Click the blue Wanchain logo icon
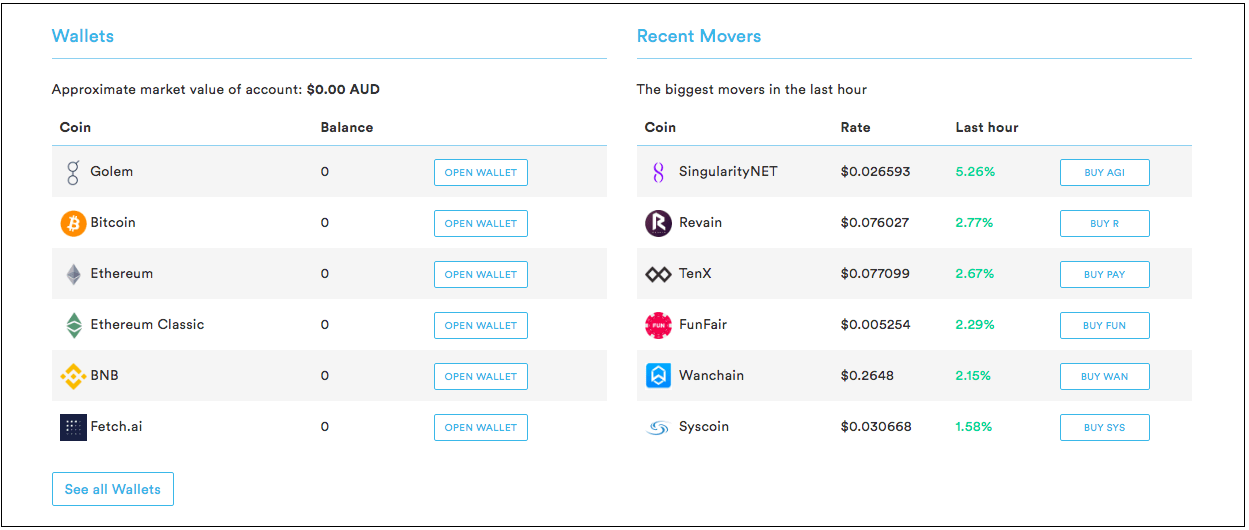Viewport: 1249px width, 530px height. [x=658, y=376]
